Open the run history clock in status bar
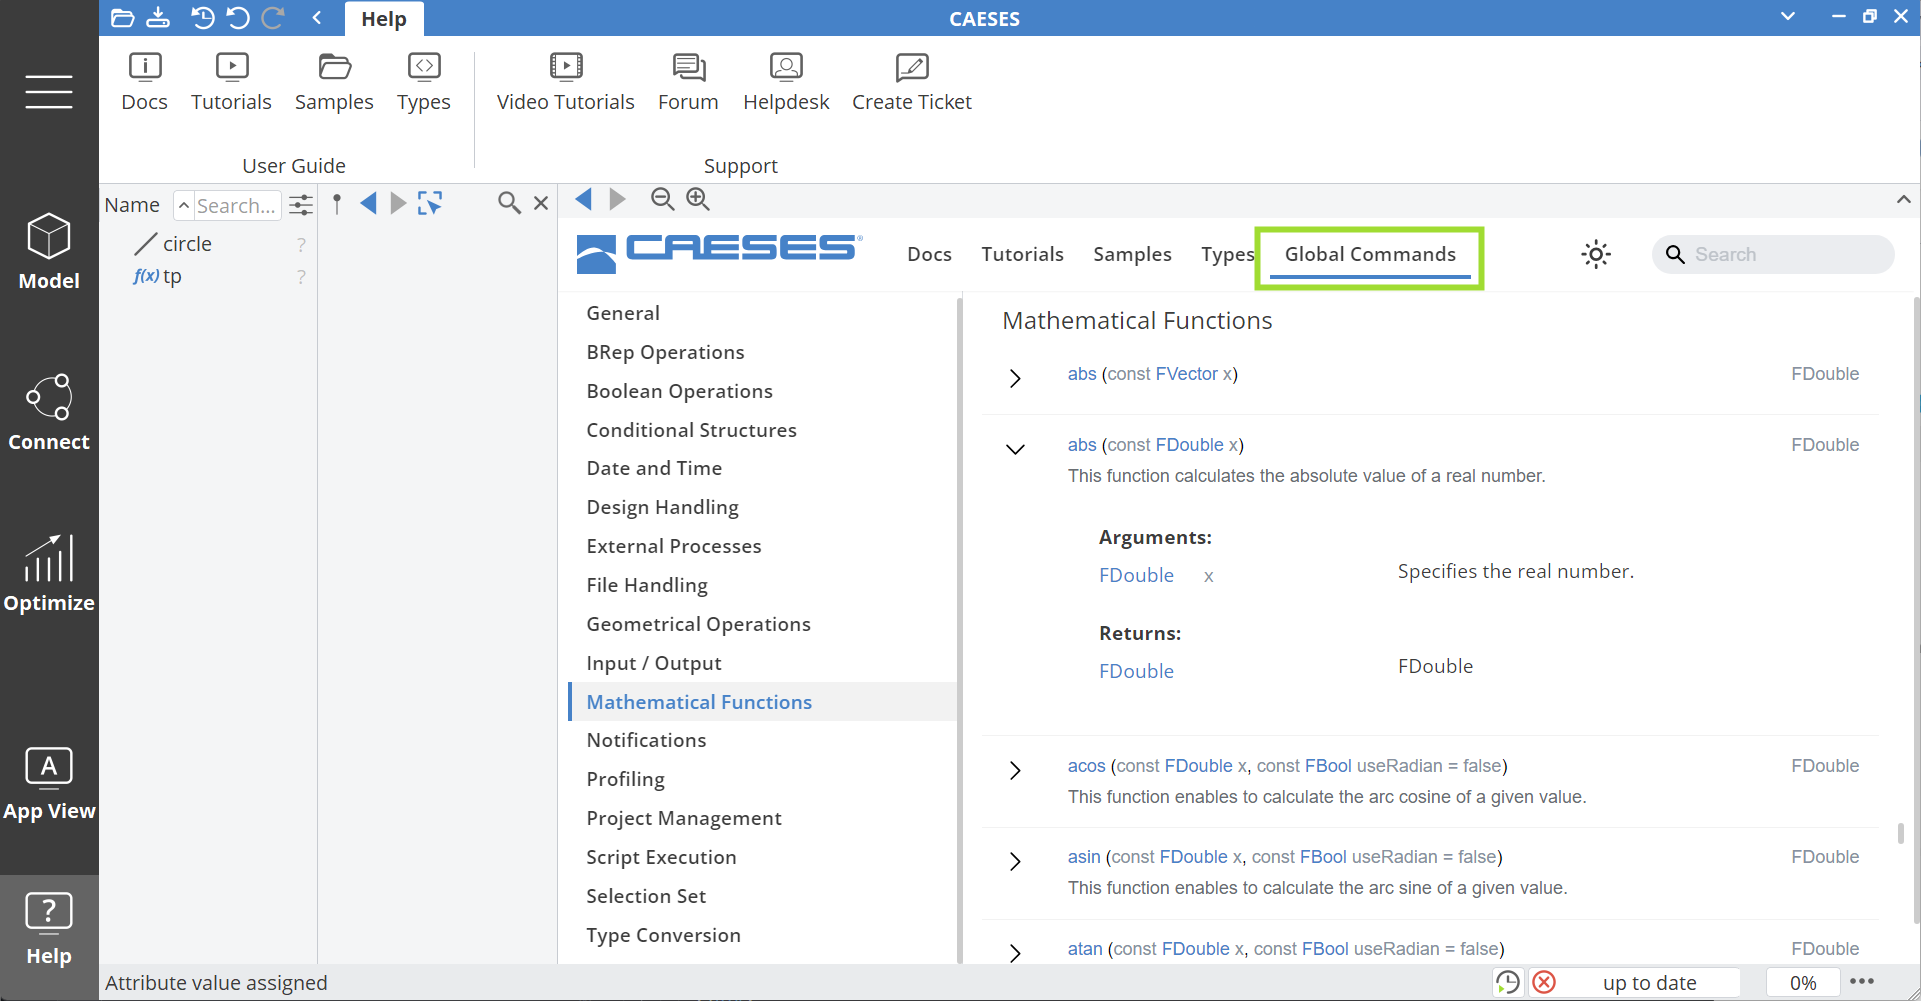The height and width of the screenshot is (1001, 1921). (x=1508, y=983)
